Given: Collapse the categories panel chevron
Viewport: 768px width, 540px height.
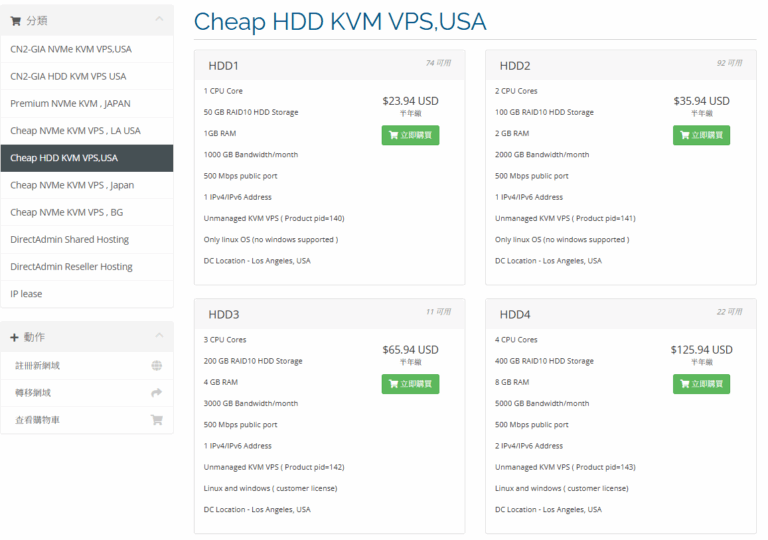Looking at the screenshot, I should click(x=159, y=19).
